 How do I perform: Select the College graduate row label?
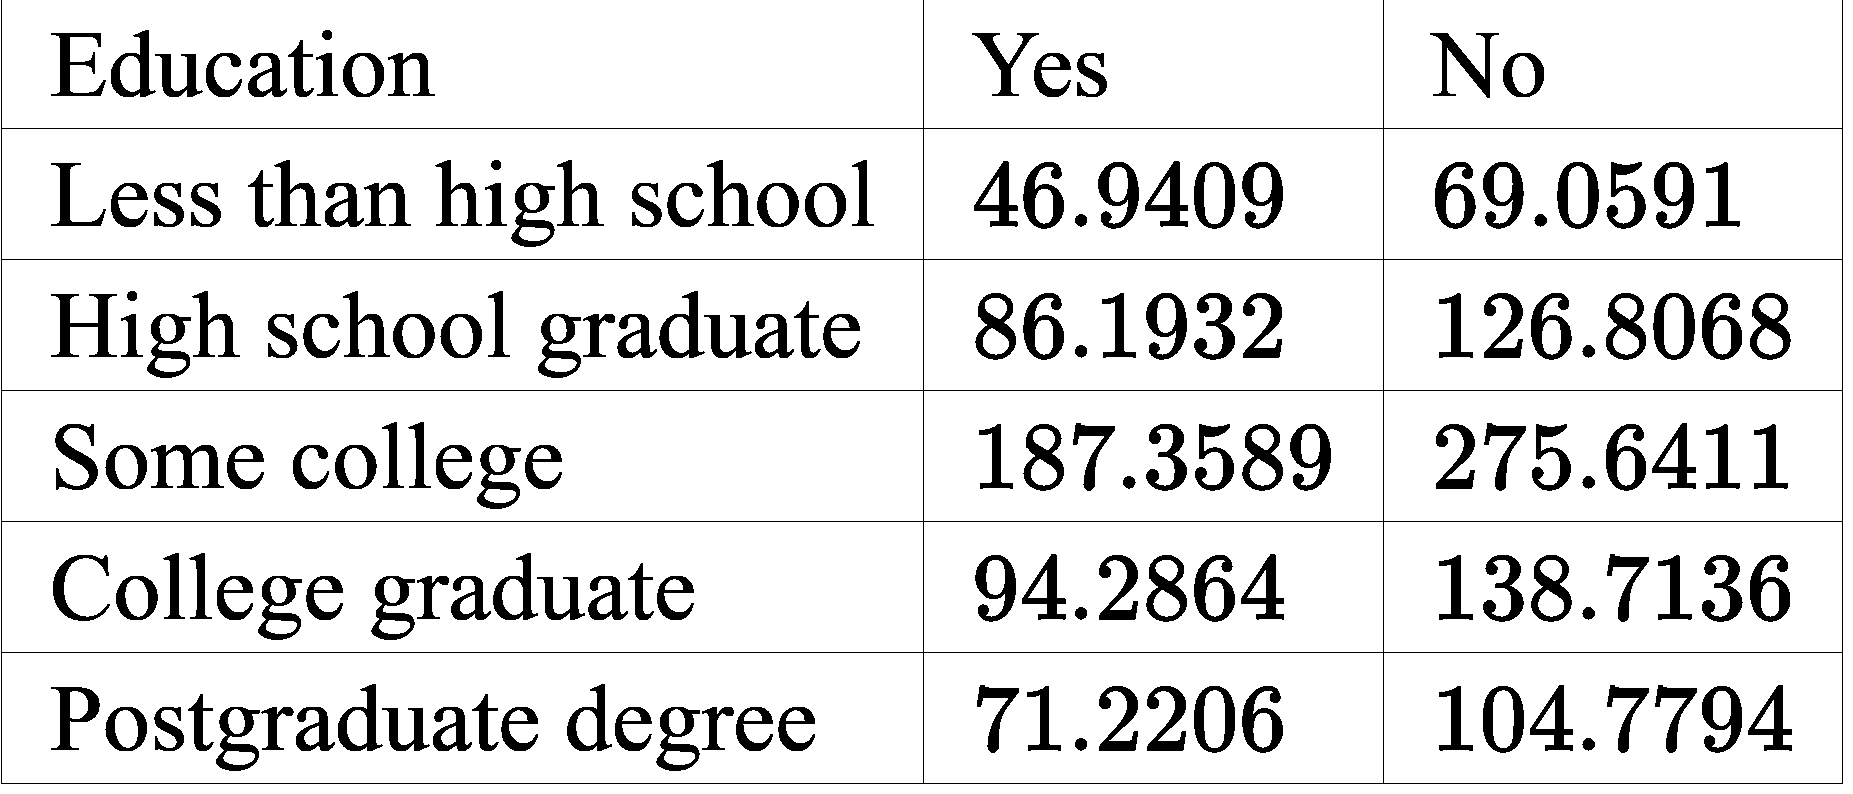click(372, 587)
